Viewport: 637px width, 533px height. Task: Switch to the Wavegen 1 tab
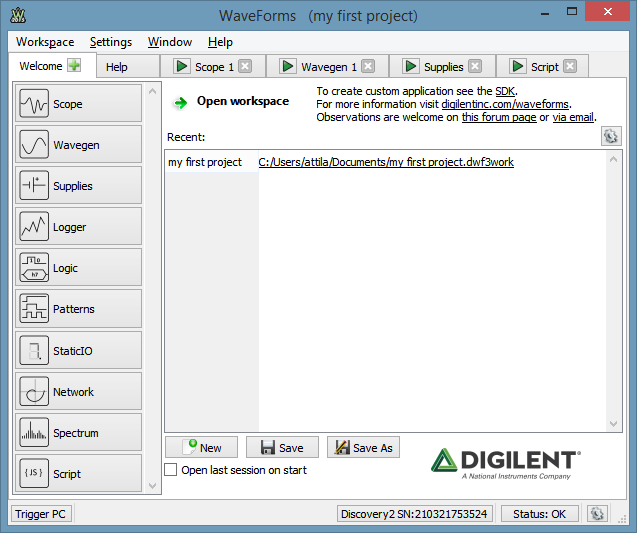click(x=329, y=67)
